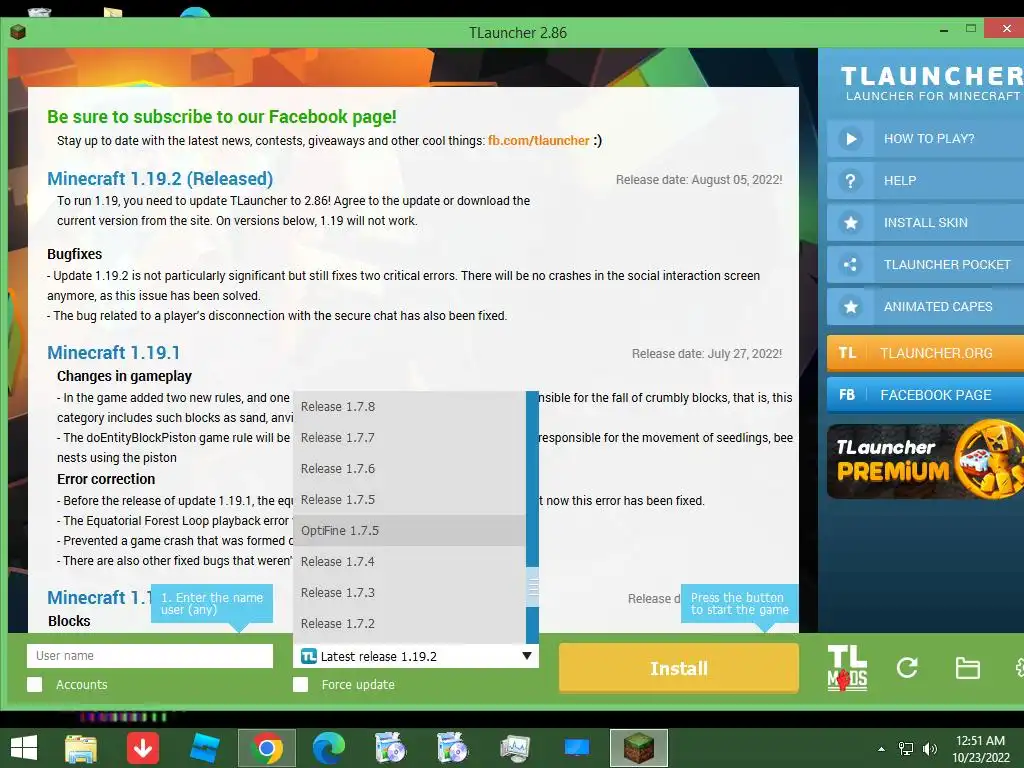Viewport: 1024px width, 768px height.
Task: Visit TLAUNCHER.ORG button
Action: coord(925,353)
